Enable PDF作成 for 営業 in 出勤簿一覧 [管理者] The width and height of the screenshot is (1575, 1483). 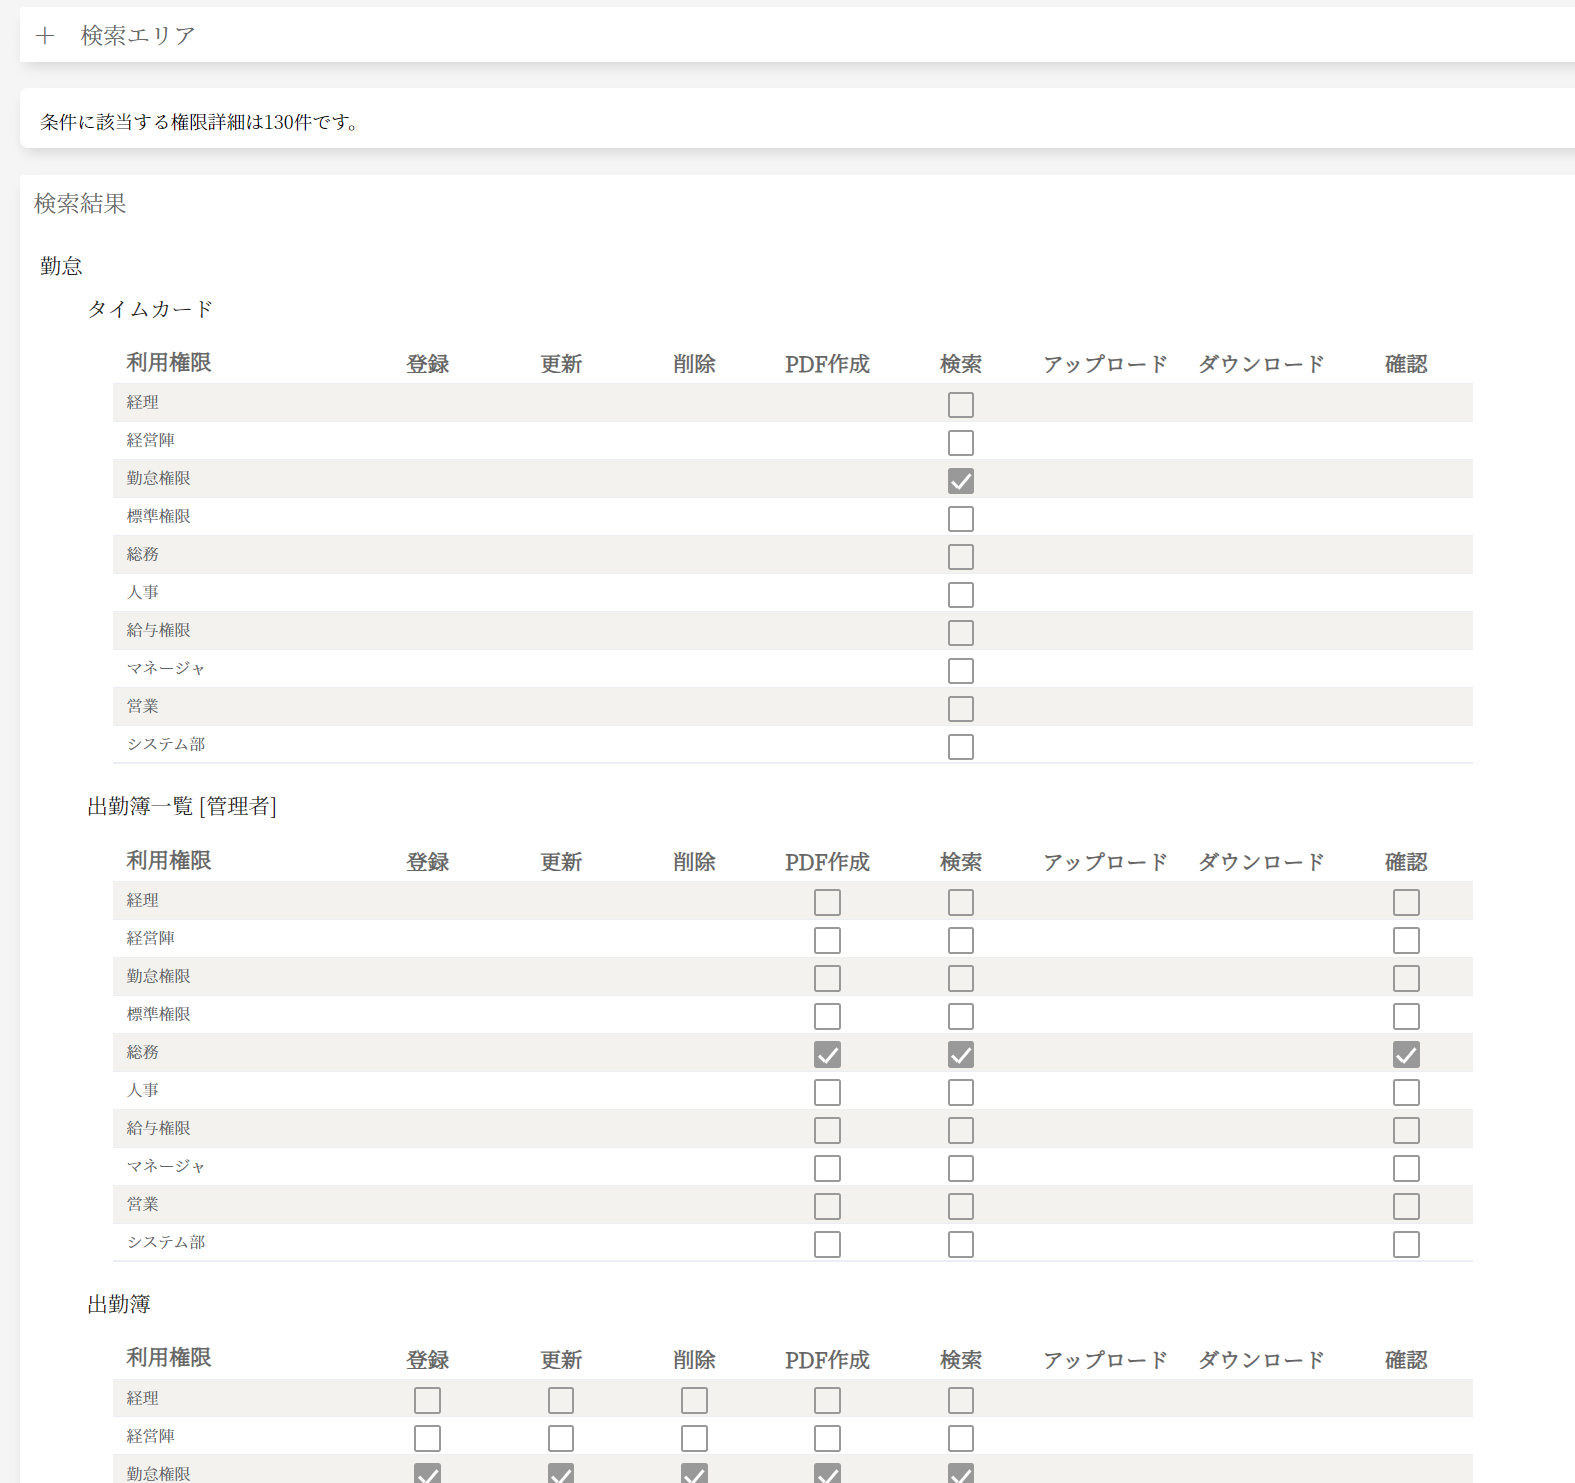(827, 1207)
